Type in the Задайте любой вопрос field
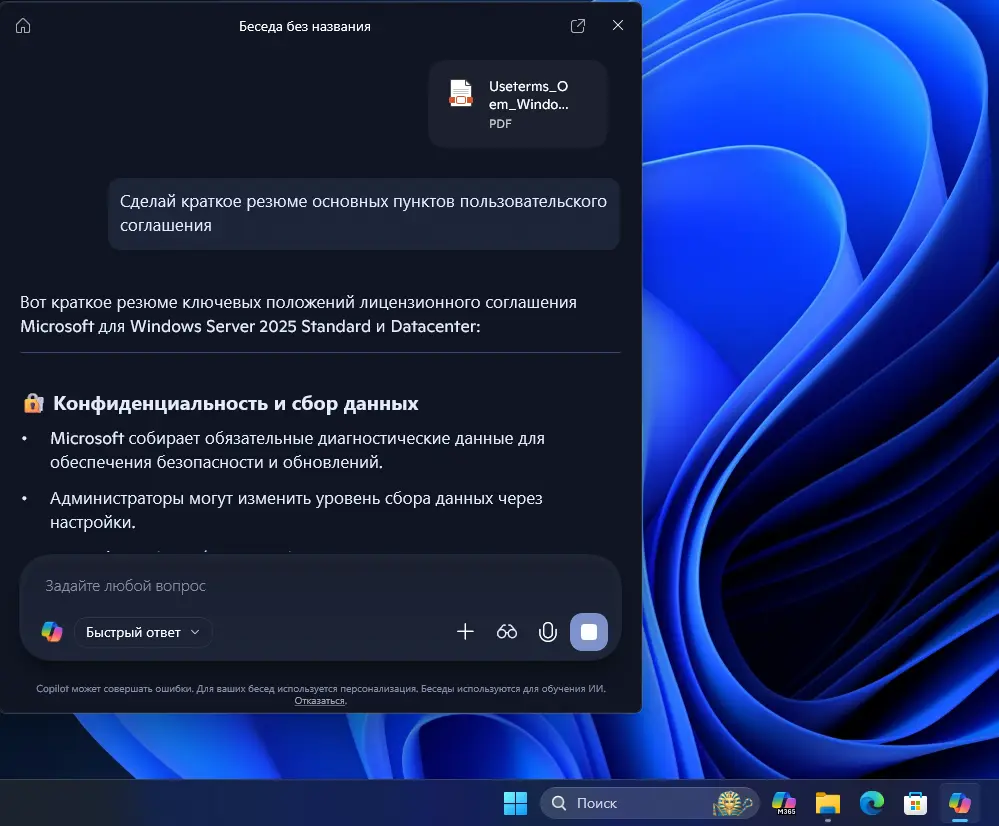Screen dimensions: 999x826 (300, 586)
